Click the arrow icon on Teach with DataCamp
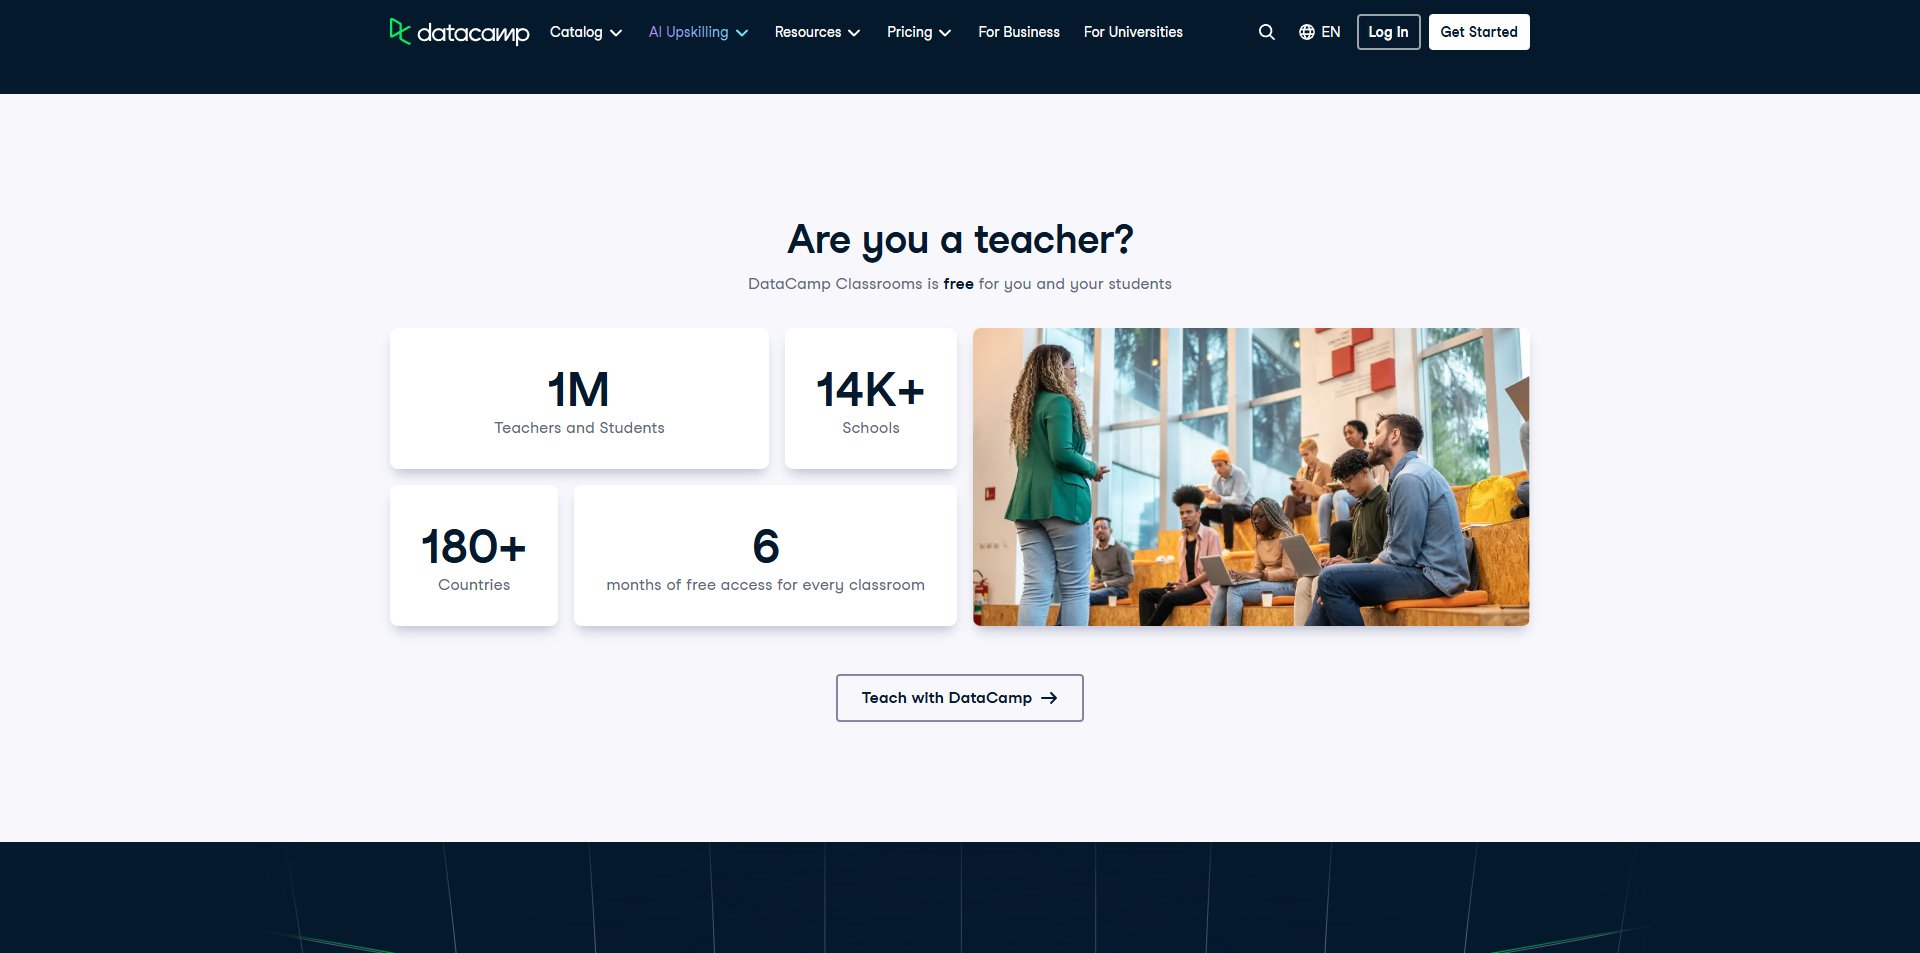1920x953 pixels. (x=1050, y=698)
